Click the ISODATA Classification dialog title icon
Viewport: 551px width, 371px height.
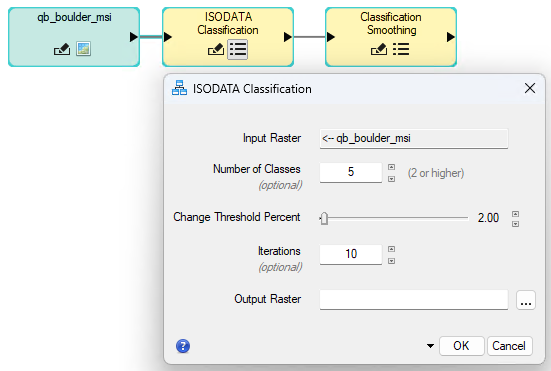click(179, 88)
